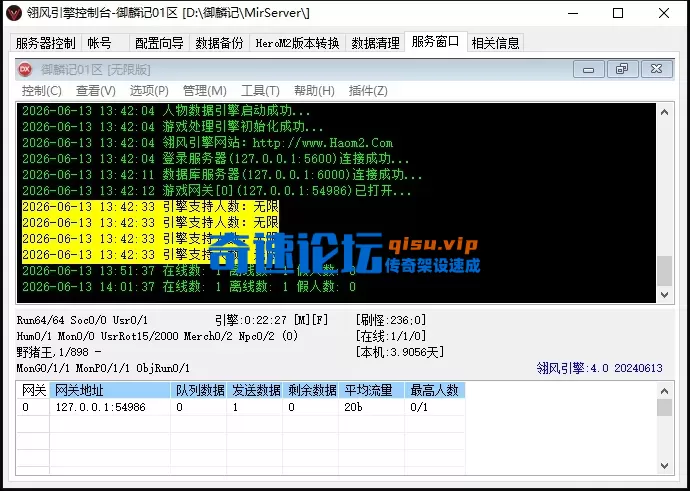This screenshot has height=491, width=690.
Task: Select the 服务窗口 tab
Action: coord(435,41)
